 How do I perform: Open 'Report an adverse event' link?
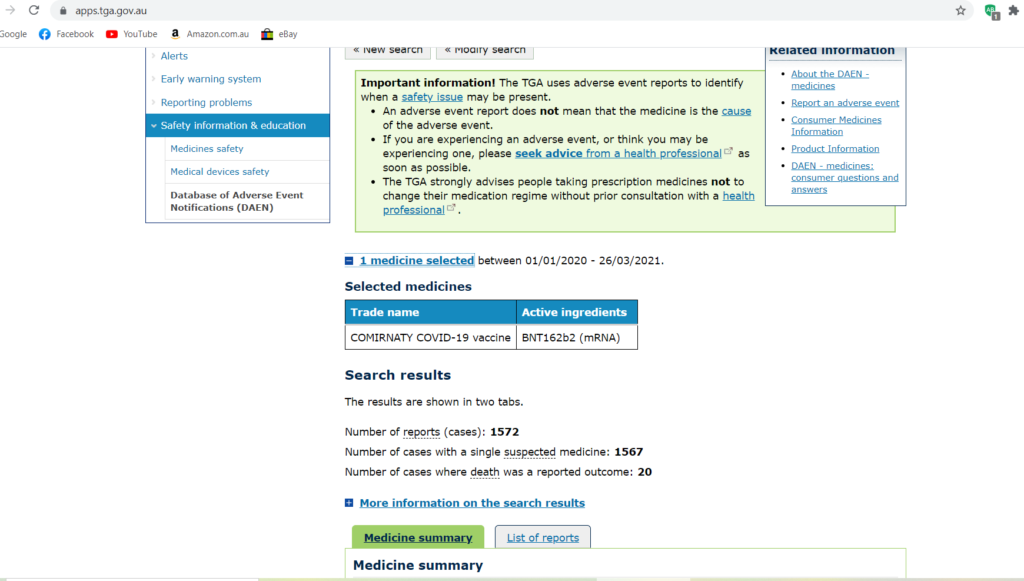tap(845, 102)
